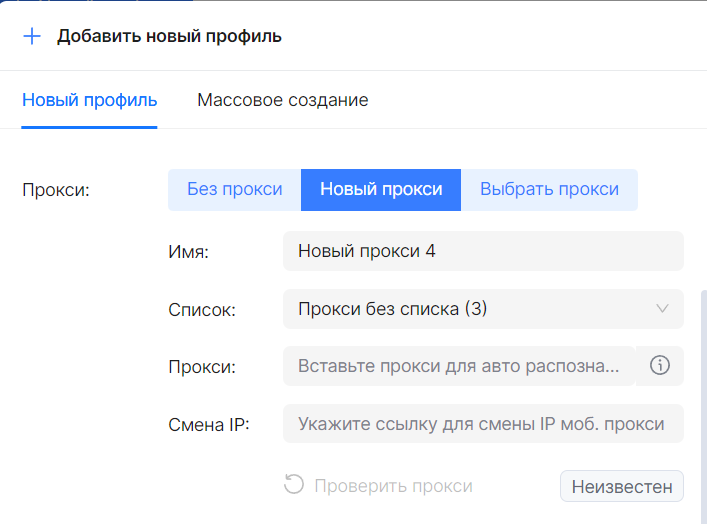The image size is (707, 524).
Task: Open the Массовое создание tab
Action: 283,100
